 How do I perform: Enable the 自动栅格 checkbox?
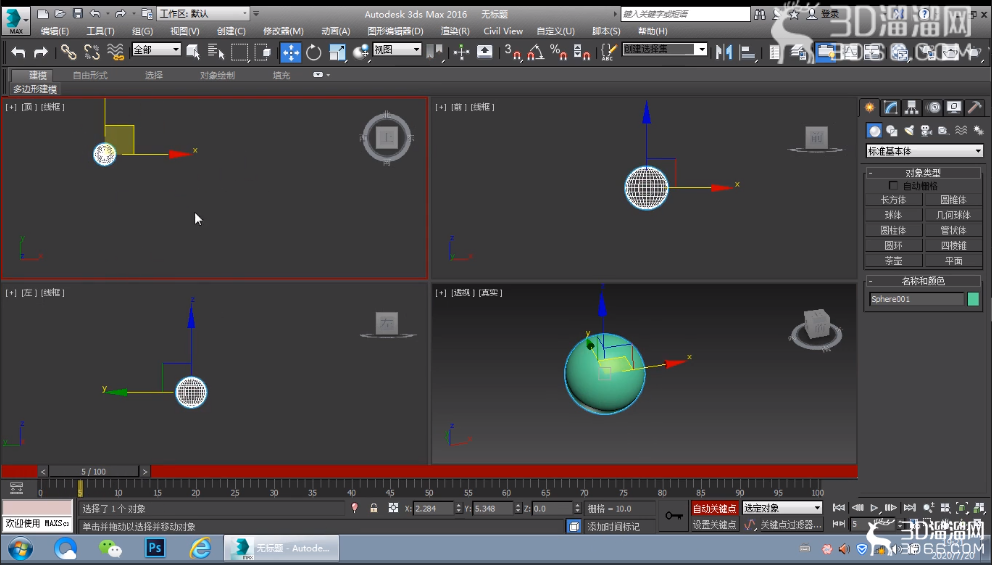coord(893,185)
